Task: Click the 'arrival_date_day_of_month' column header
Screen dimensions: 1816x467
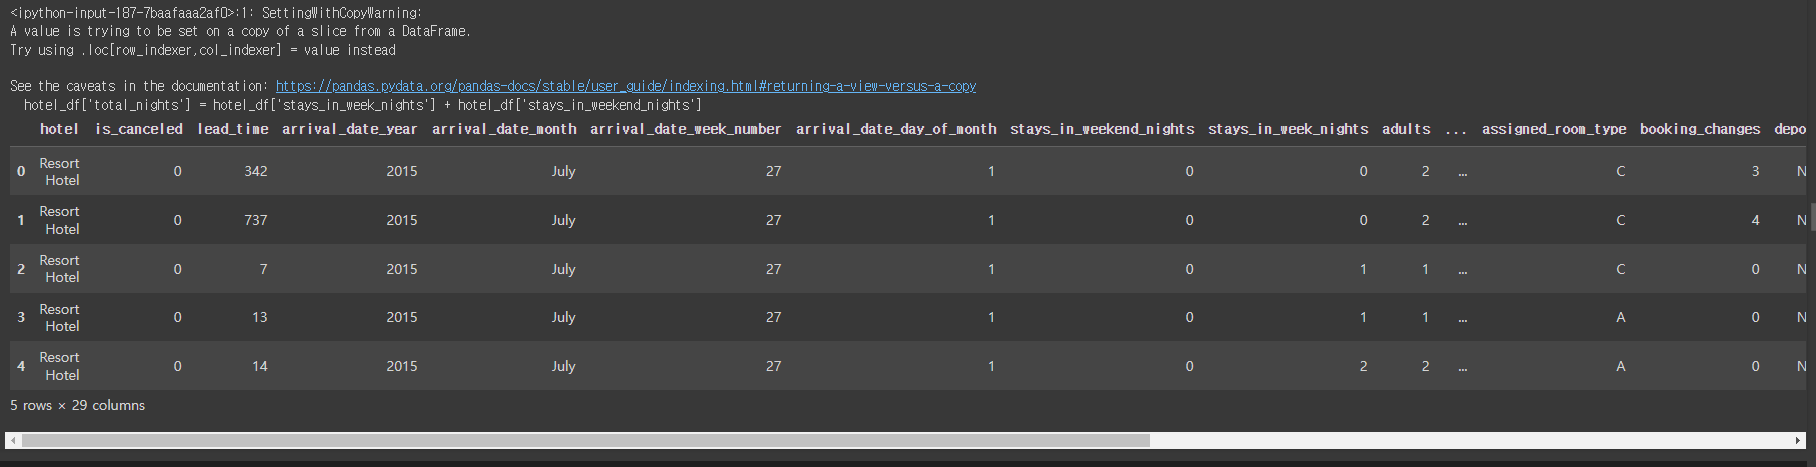Action: coord(896,129)
